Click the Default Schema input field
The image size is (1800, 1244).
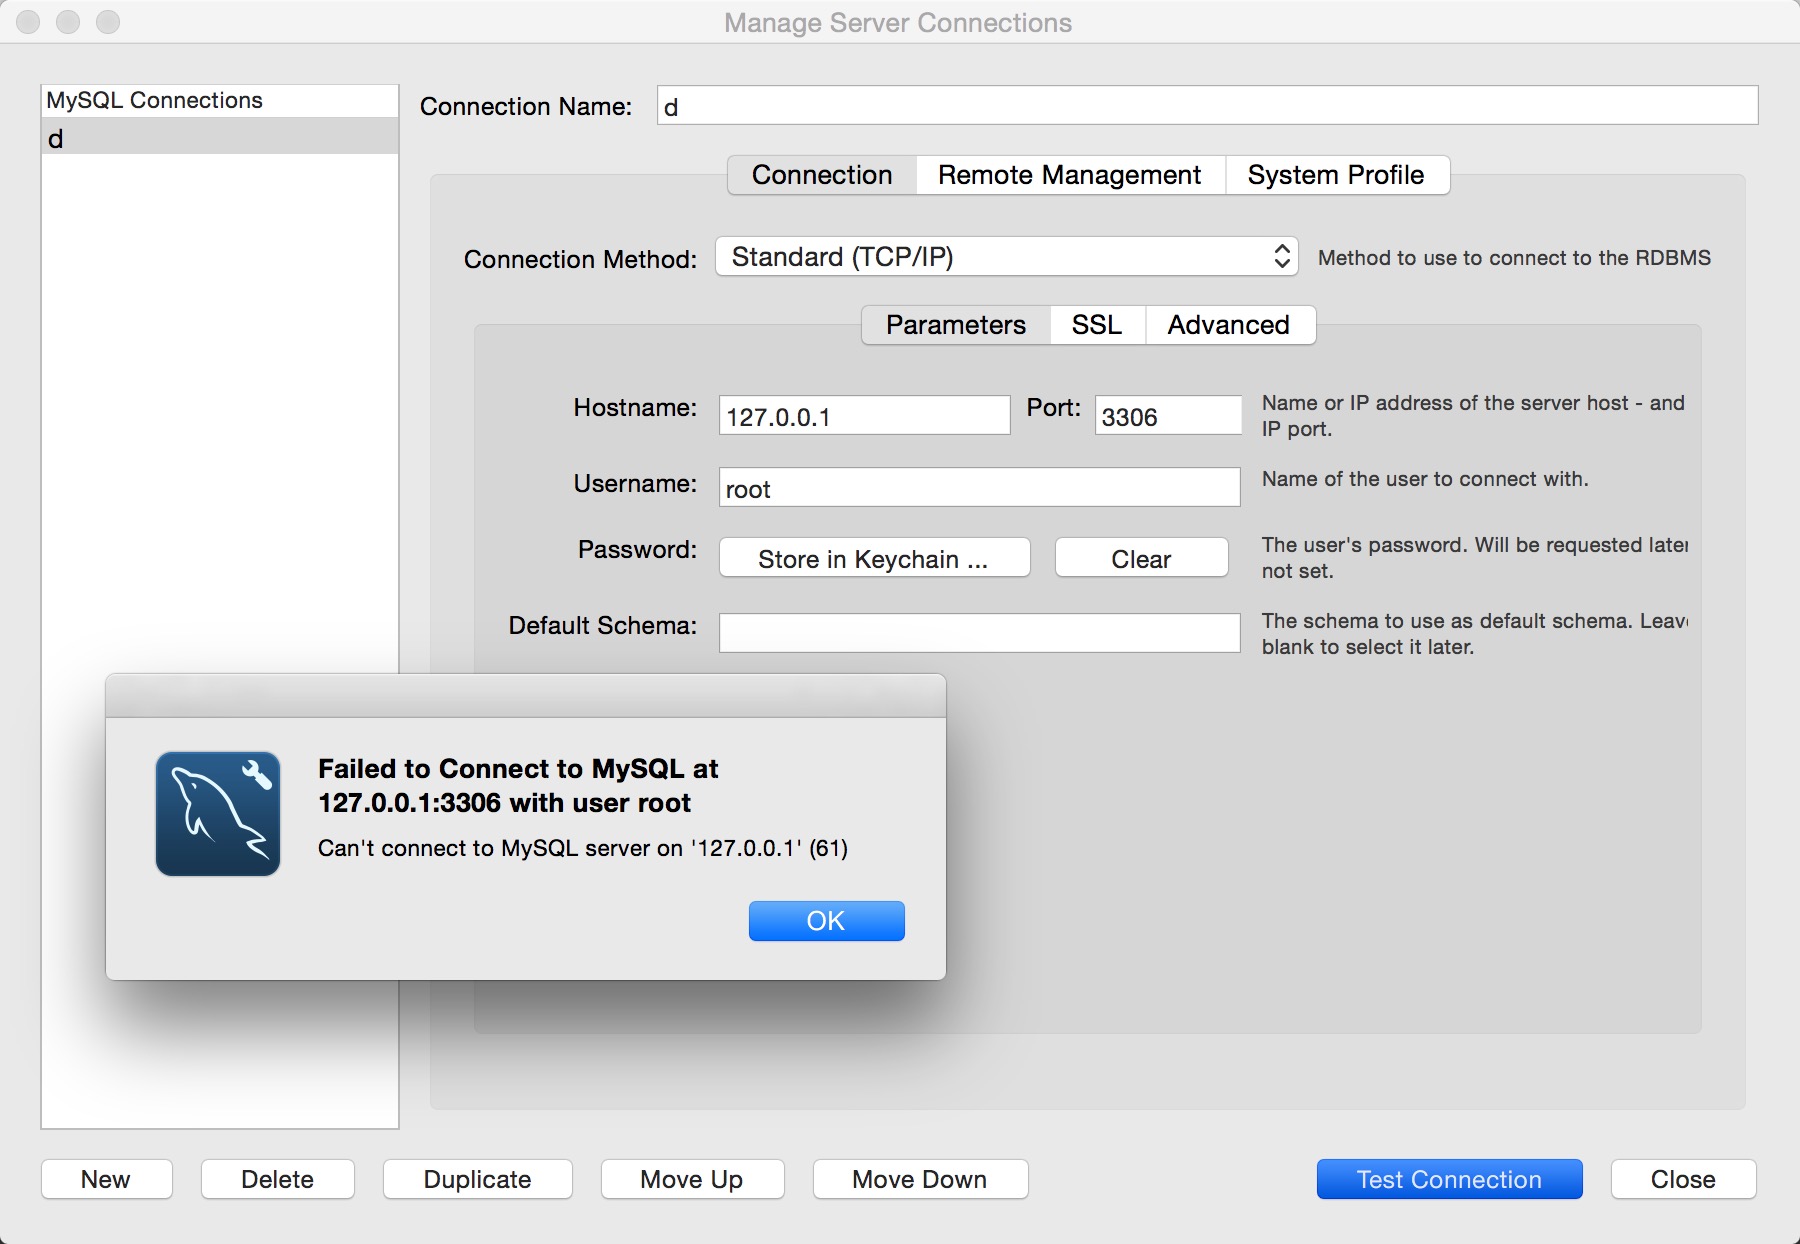pyautogui.click(x=979, y=633)
